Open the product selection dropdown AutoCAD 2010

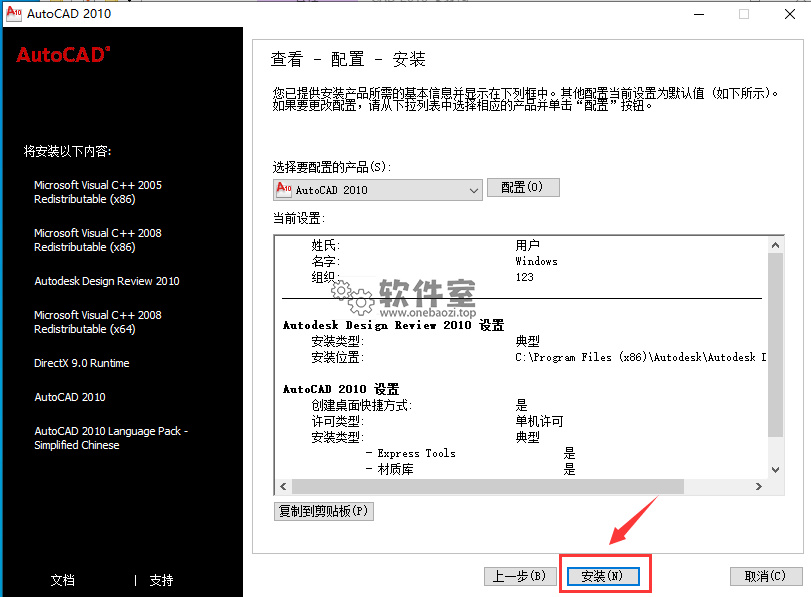(378, 190)
